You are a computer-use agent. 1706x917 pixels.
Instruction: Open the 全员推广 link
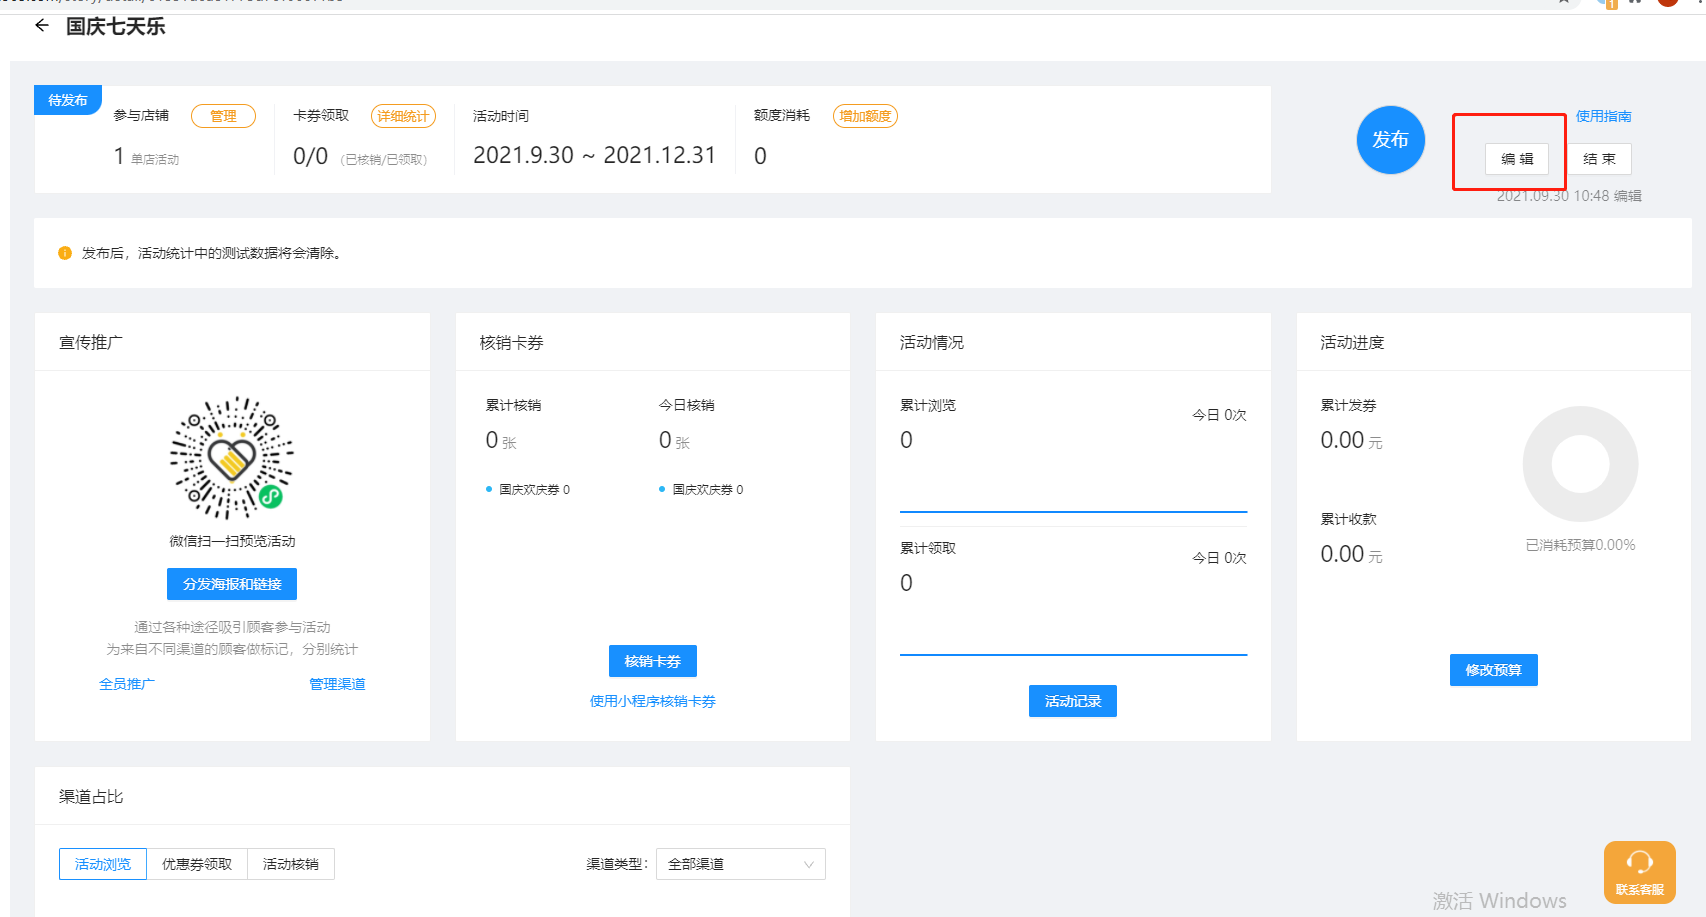pos(127,684)
